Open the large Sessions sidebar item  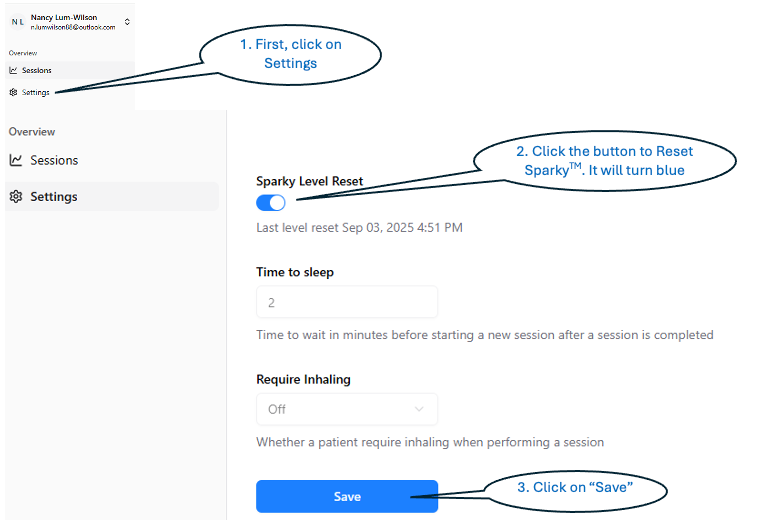(x=54, y=160)
